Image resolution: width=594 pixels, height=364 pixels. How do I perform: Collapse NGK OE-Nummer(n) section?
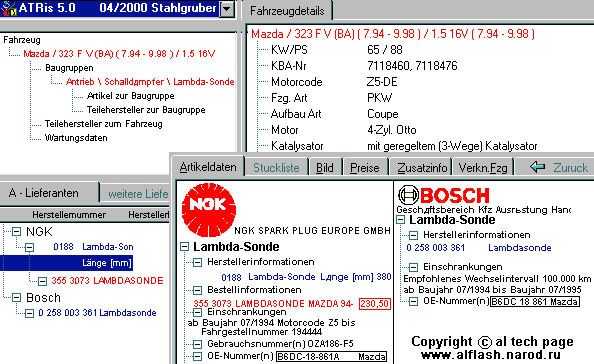197,356
